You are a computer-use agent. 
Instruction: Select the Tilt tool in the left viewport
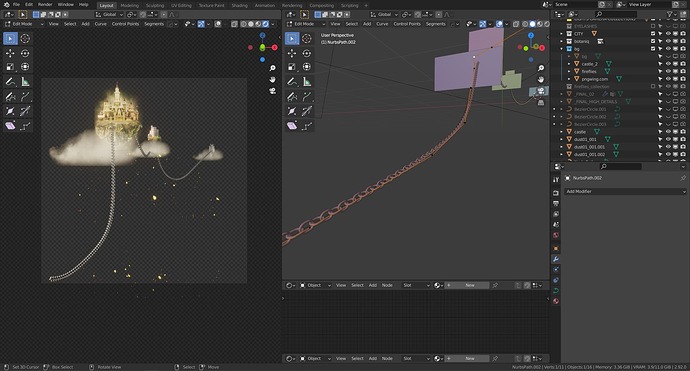coord(25,111)
